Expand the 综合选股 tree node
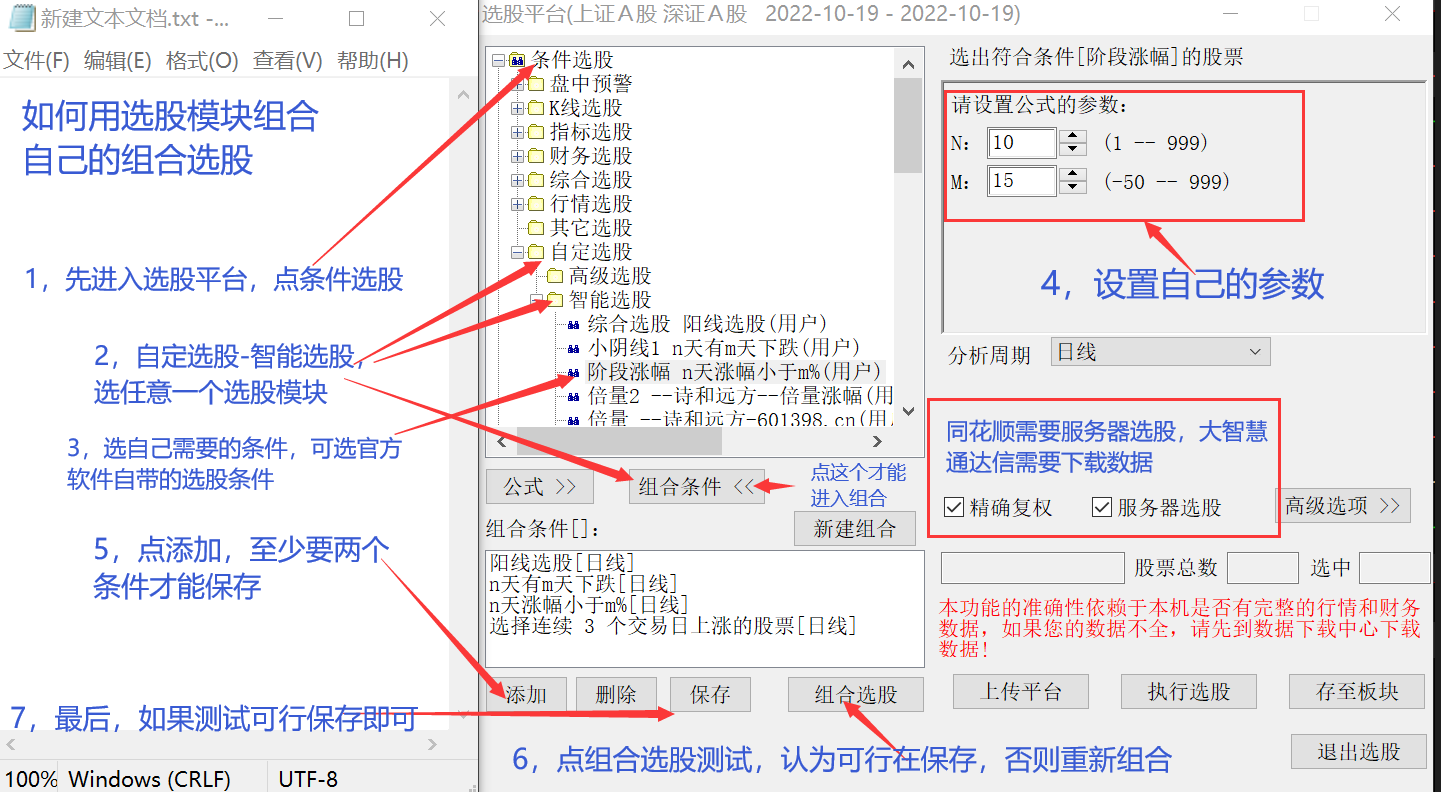 (x=518, y=180)
